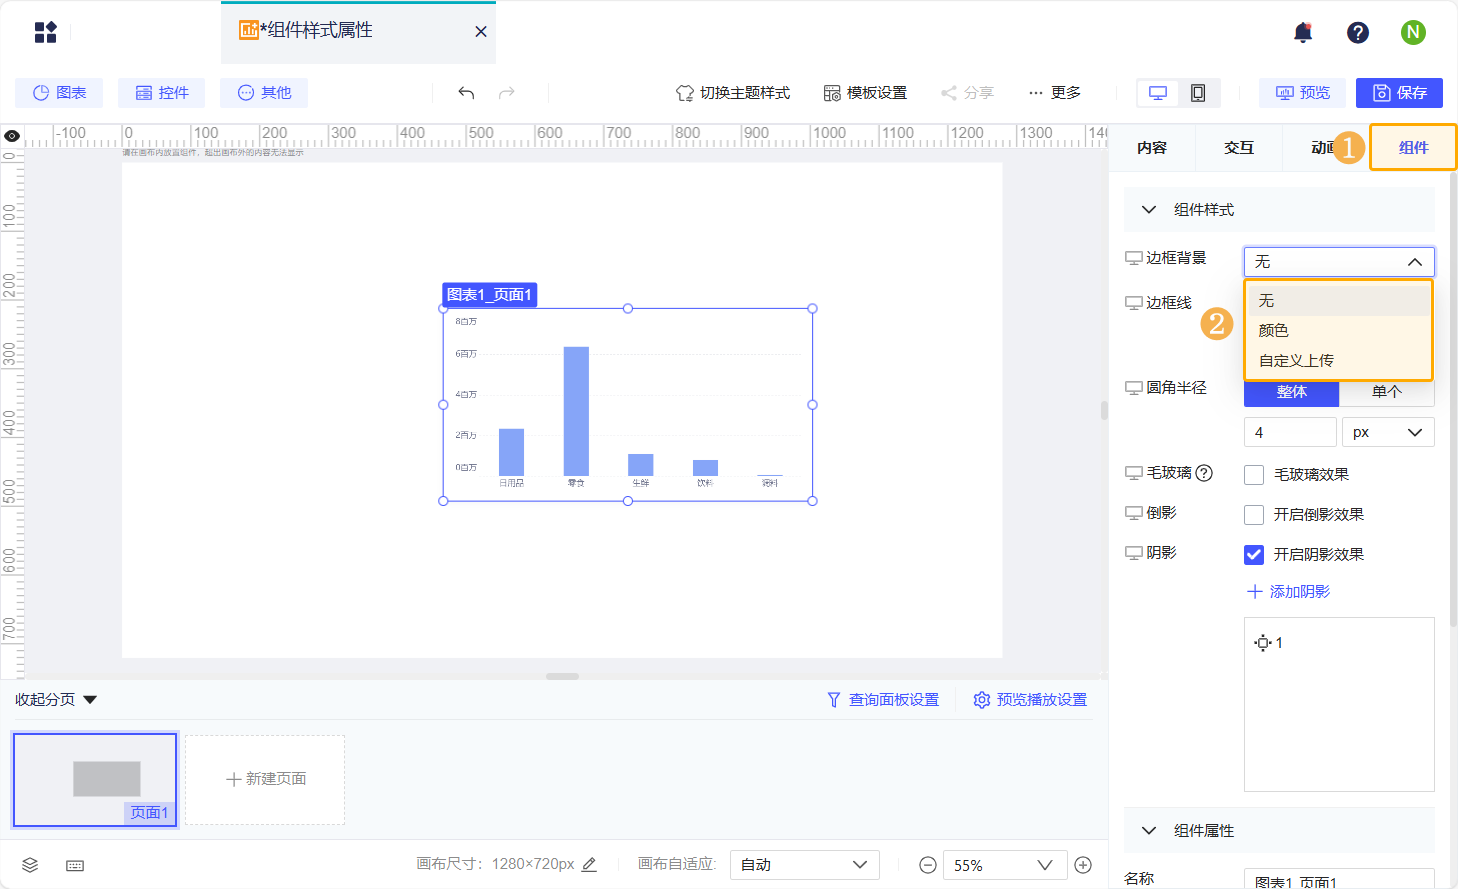The height and width of the screenshot is (889, 1458).
Task: Open the 55% zoom dropdown
Action: point(1004,865)
